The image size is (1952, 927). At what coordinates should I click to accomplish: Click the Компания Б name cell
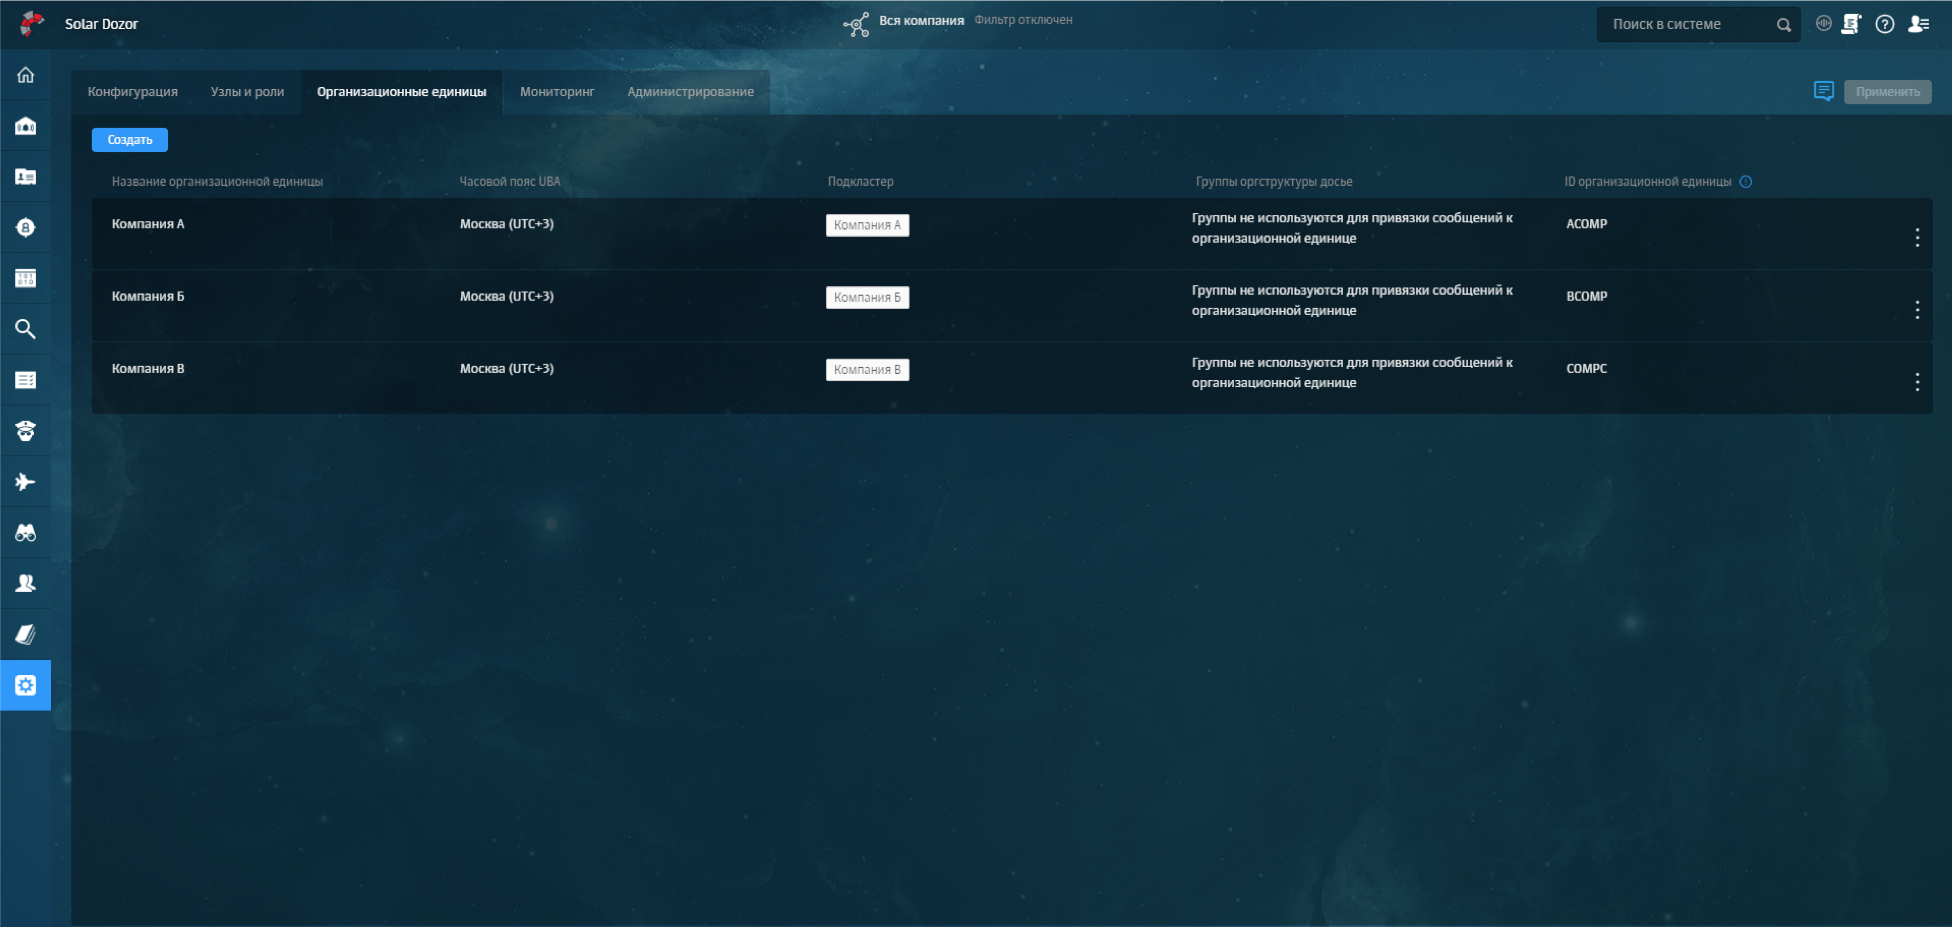click(x=148, y=296)
